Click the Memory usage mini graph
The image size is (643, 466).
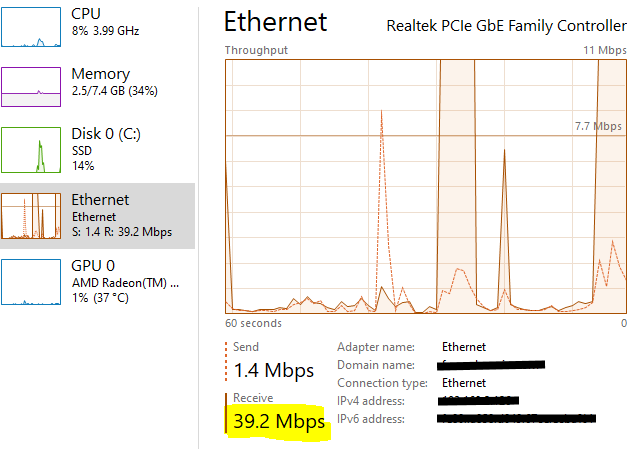(x=30, y=86)
